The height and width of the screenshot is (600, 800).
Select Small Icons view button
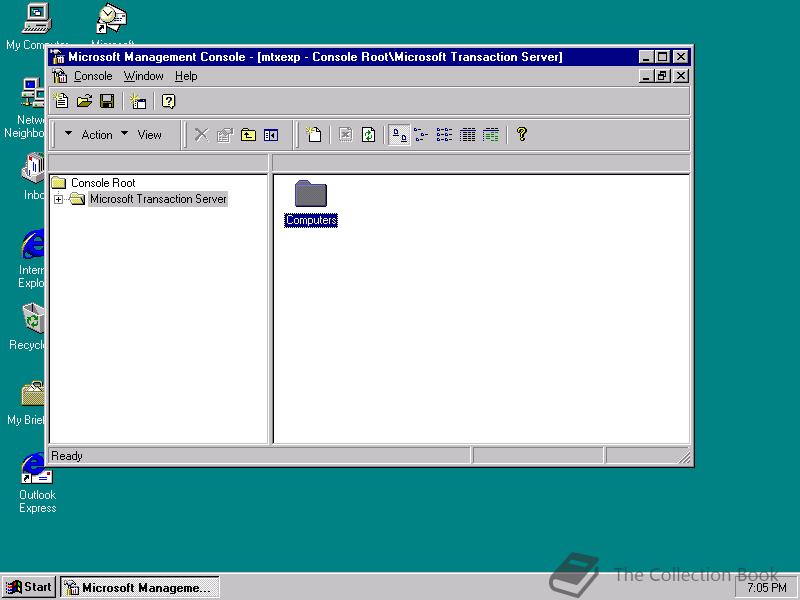coord(421,135)
